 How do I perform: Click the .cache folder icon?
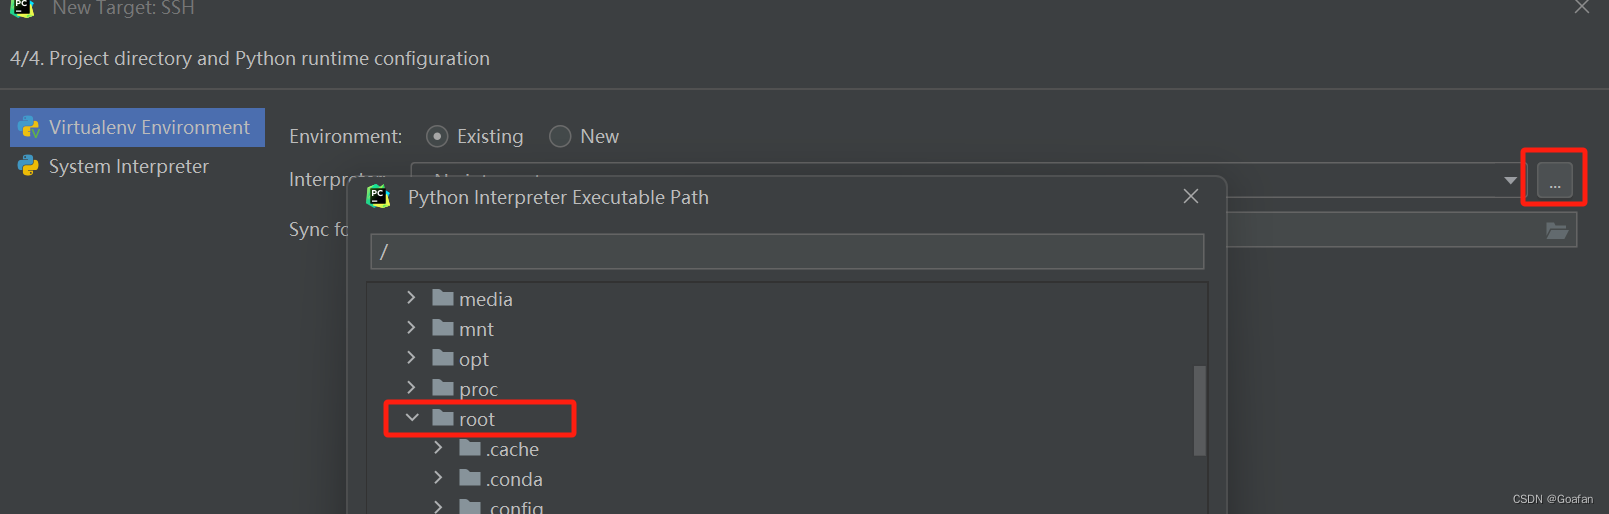pyautogui.click(x=470, y=448)
